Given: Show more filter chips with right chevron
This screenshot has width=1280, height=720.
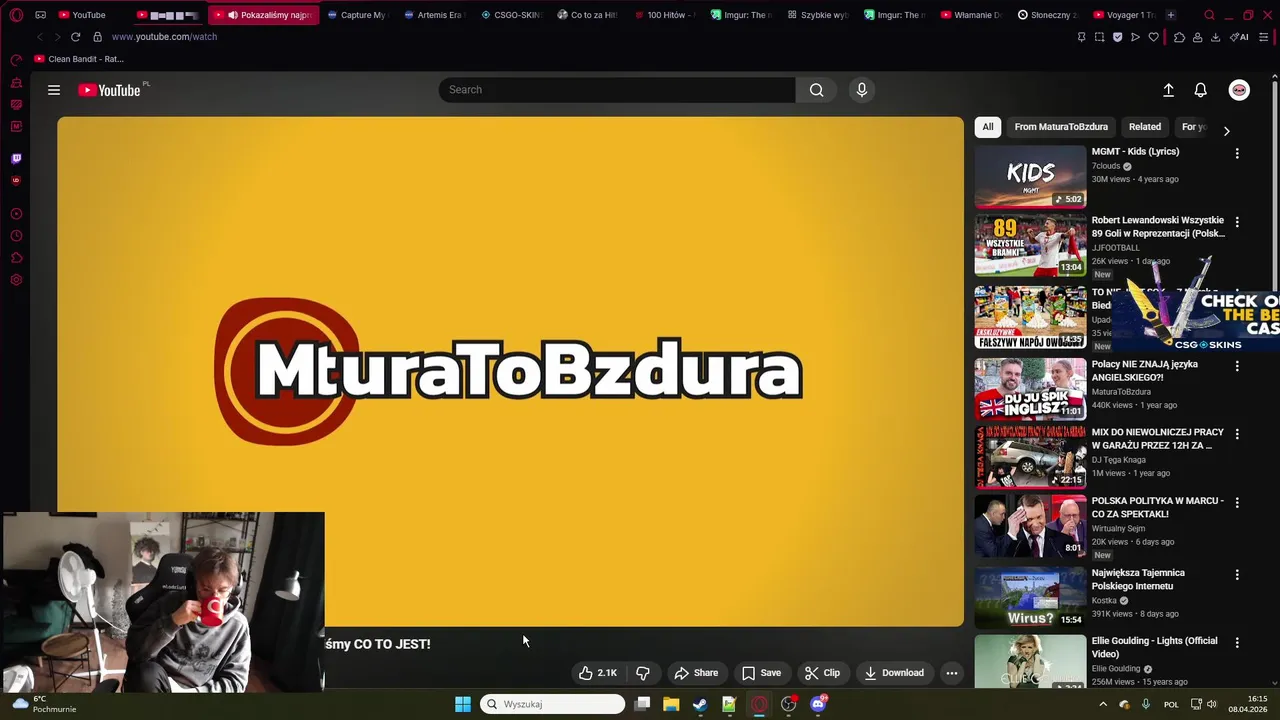Looking at the screenshot, I should tap(1226, 131).
